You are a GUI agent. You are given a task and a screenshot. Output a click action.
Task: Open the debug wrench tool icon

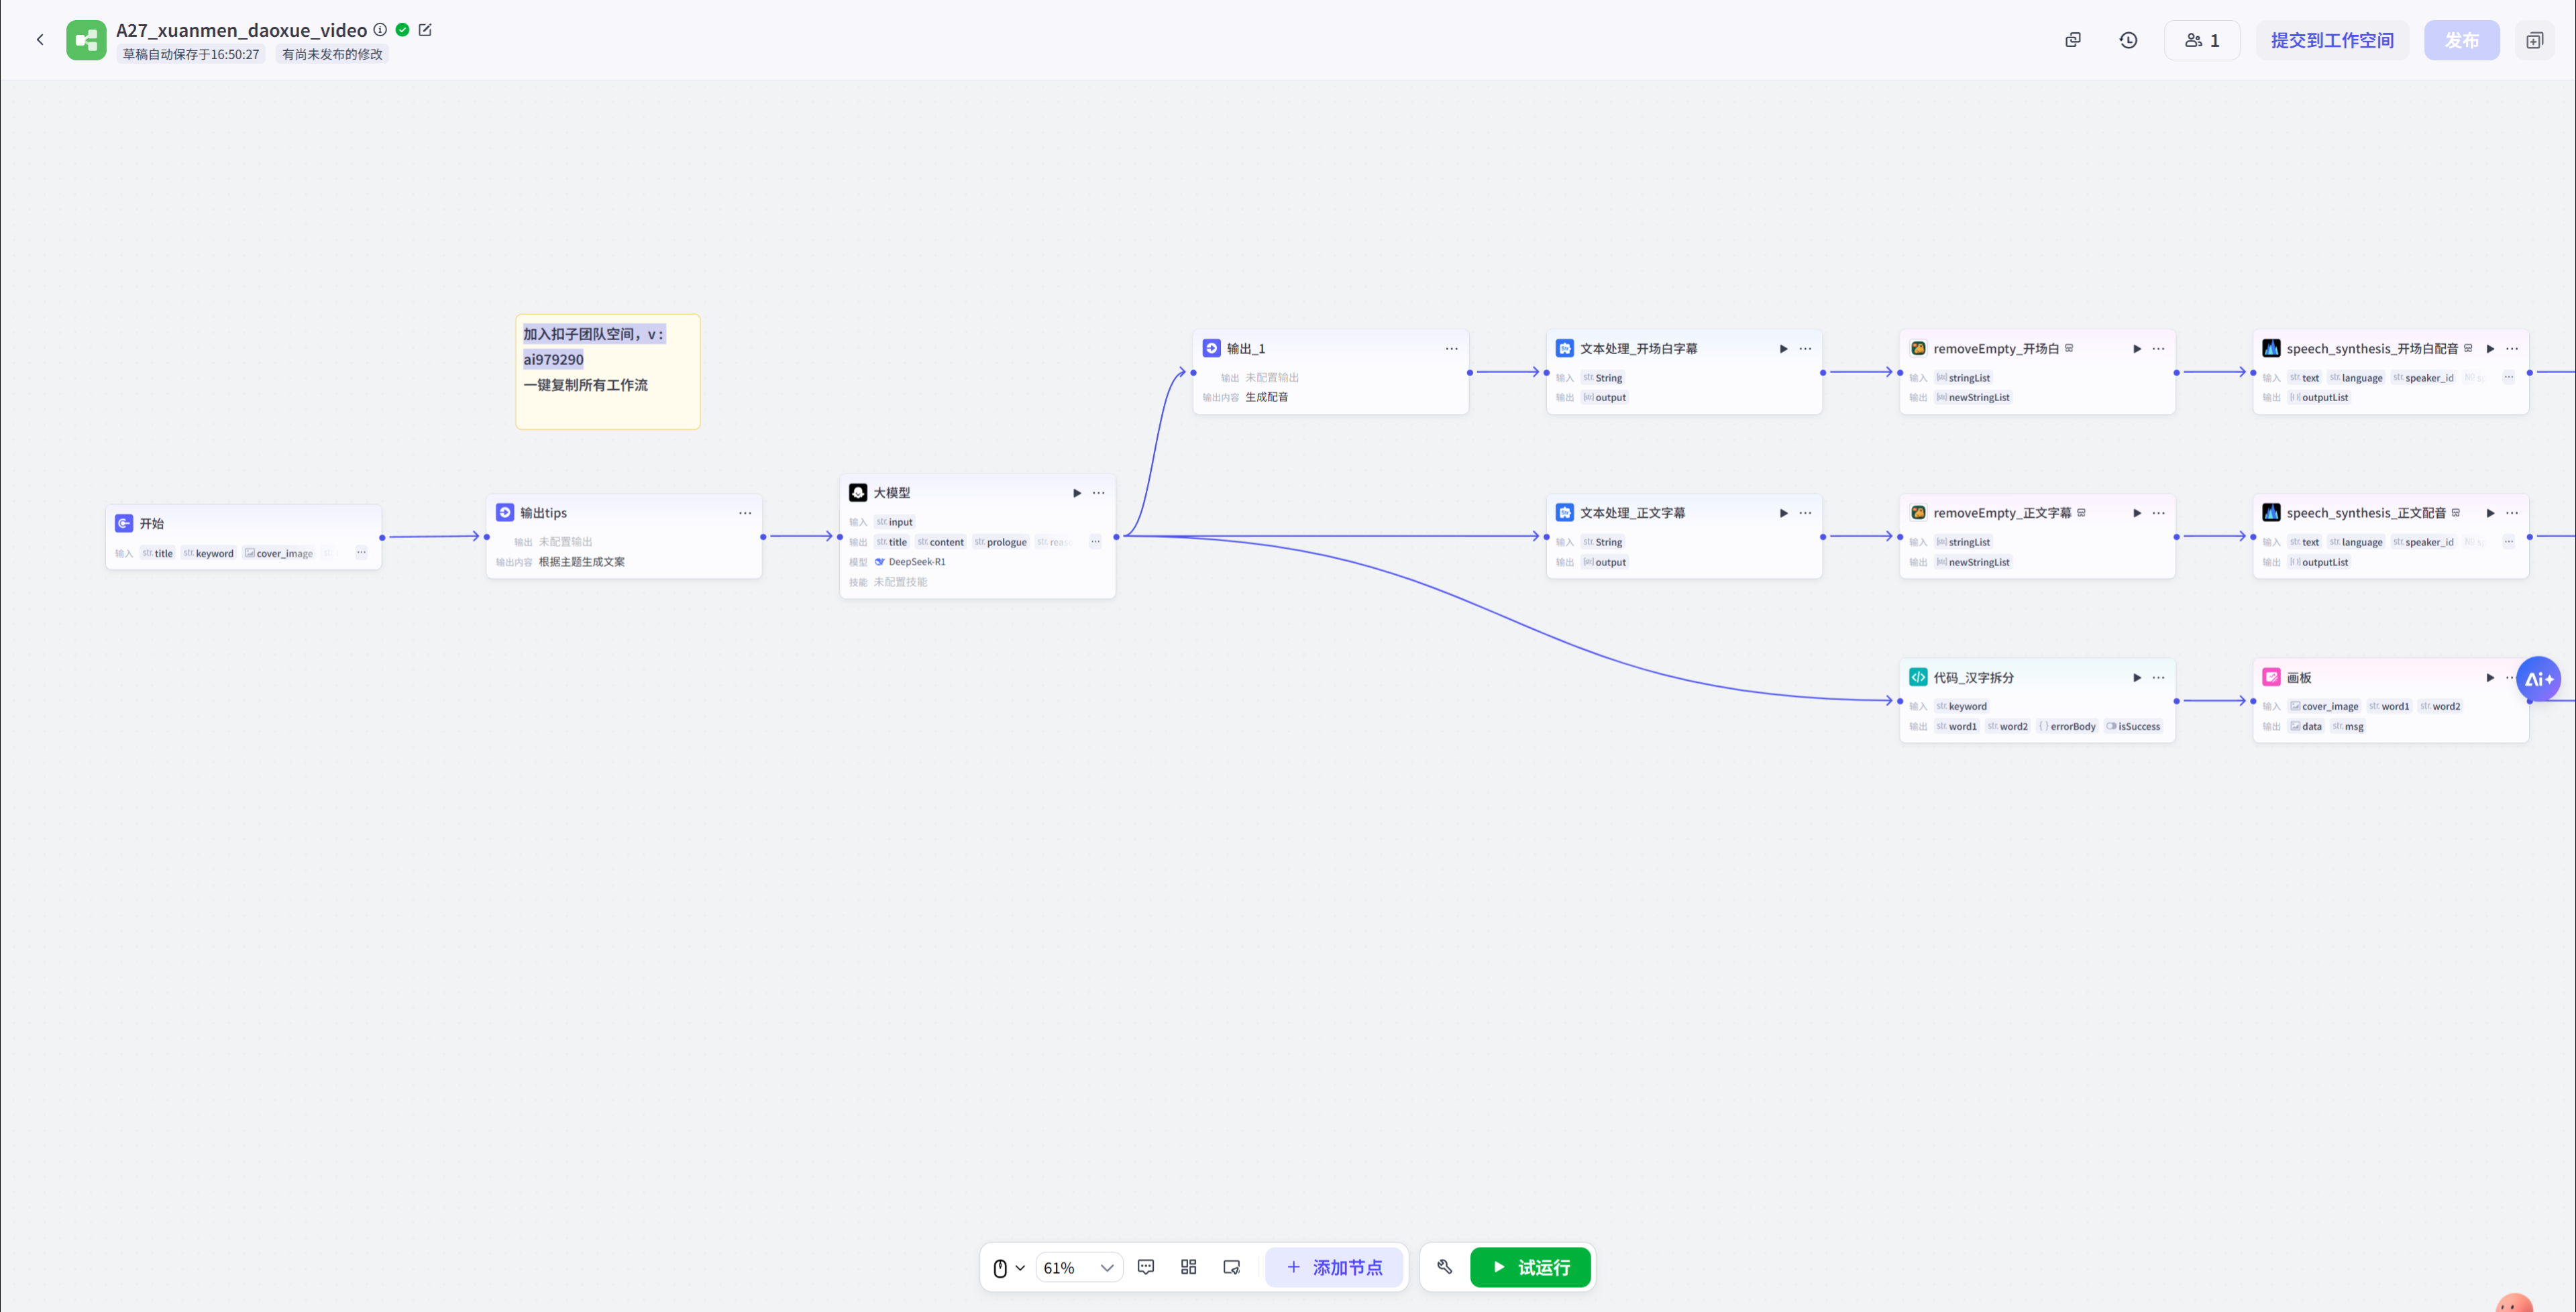pos(1444,1267)
